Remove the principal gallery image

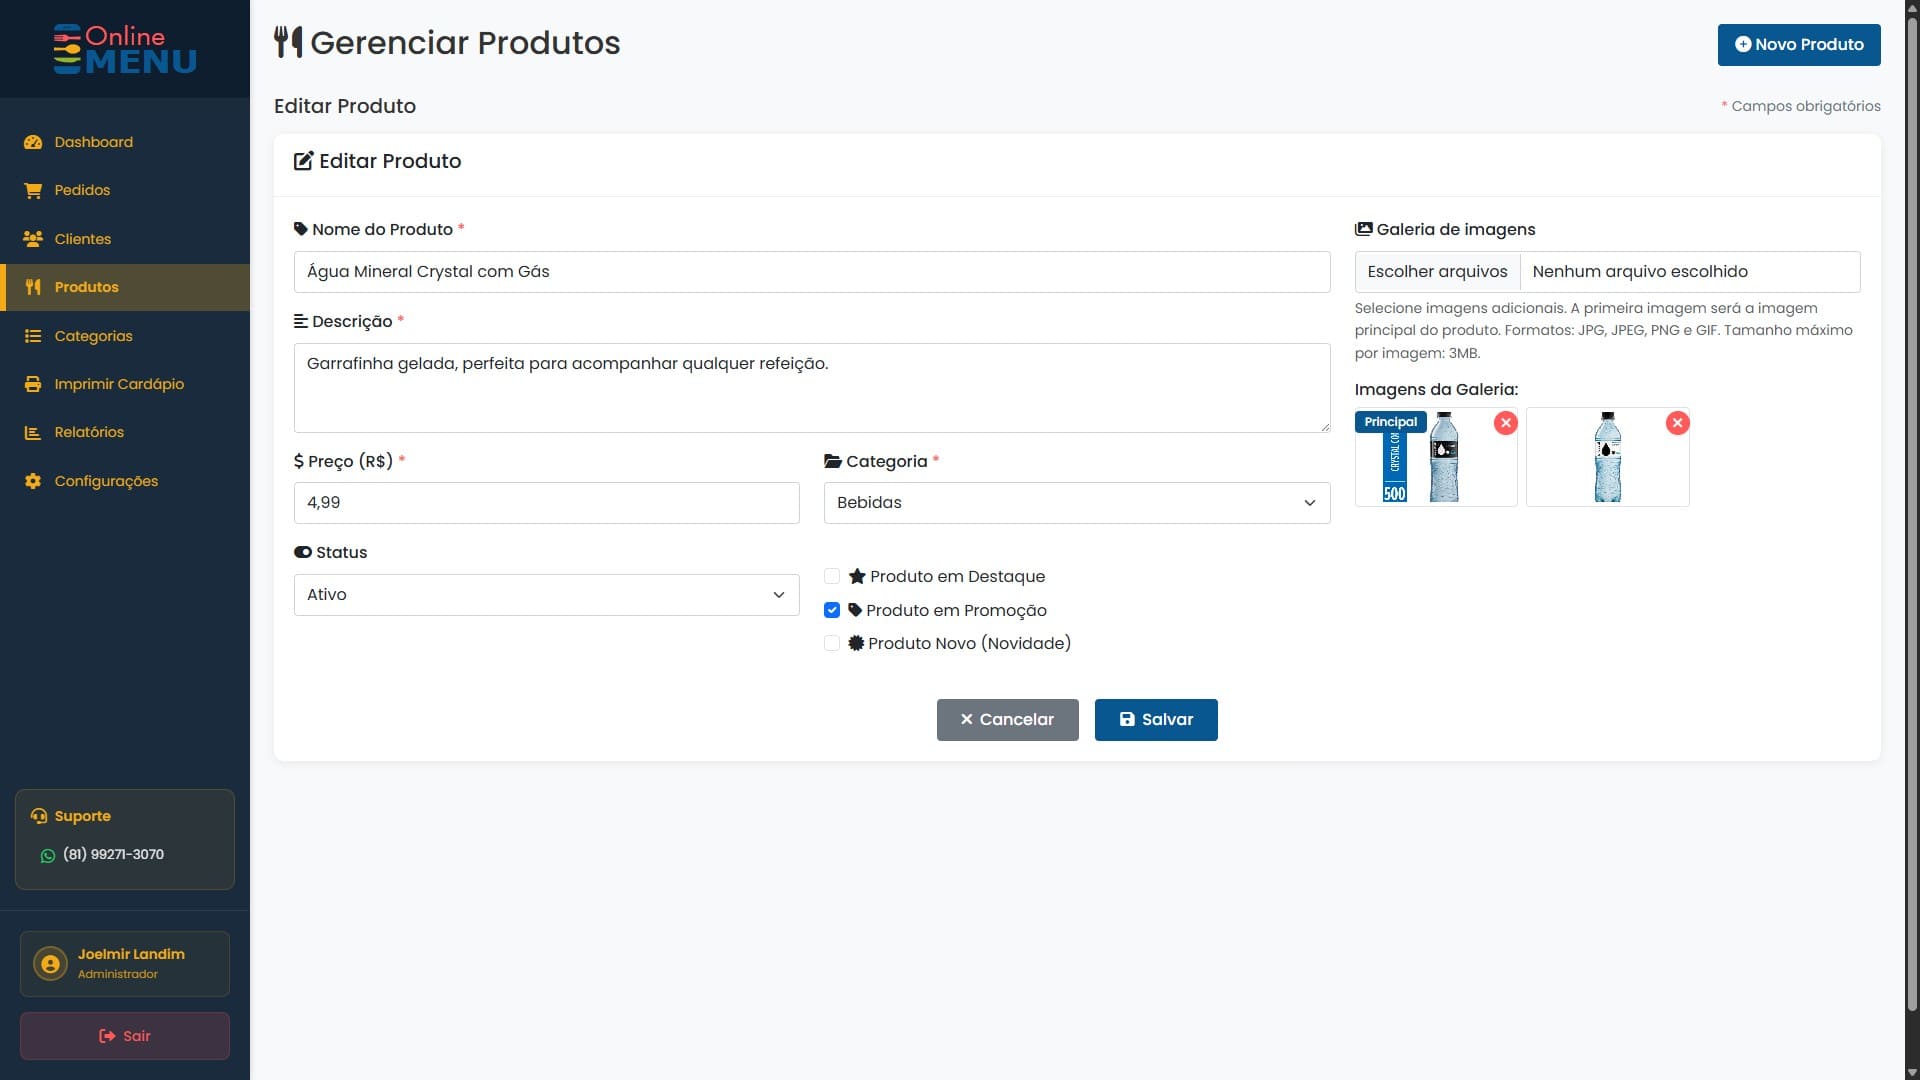[x=1506, y=422]
